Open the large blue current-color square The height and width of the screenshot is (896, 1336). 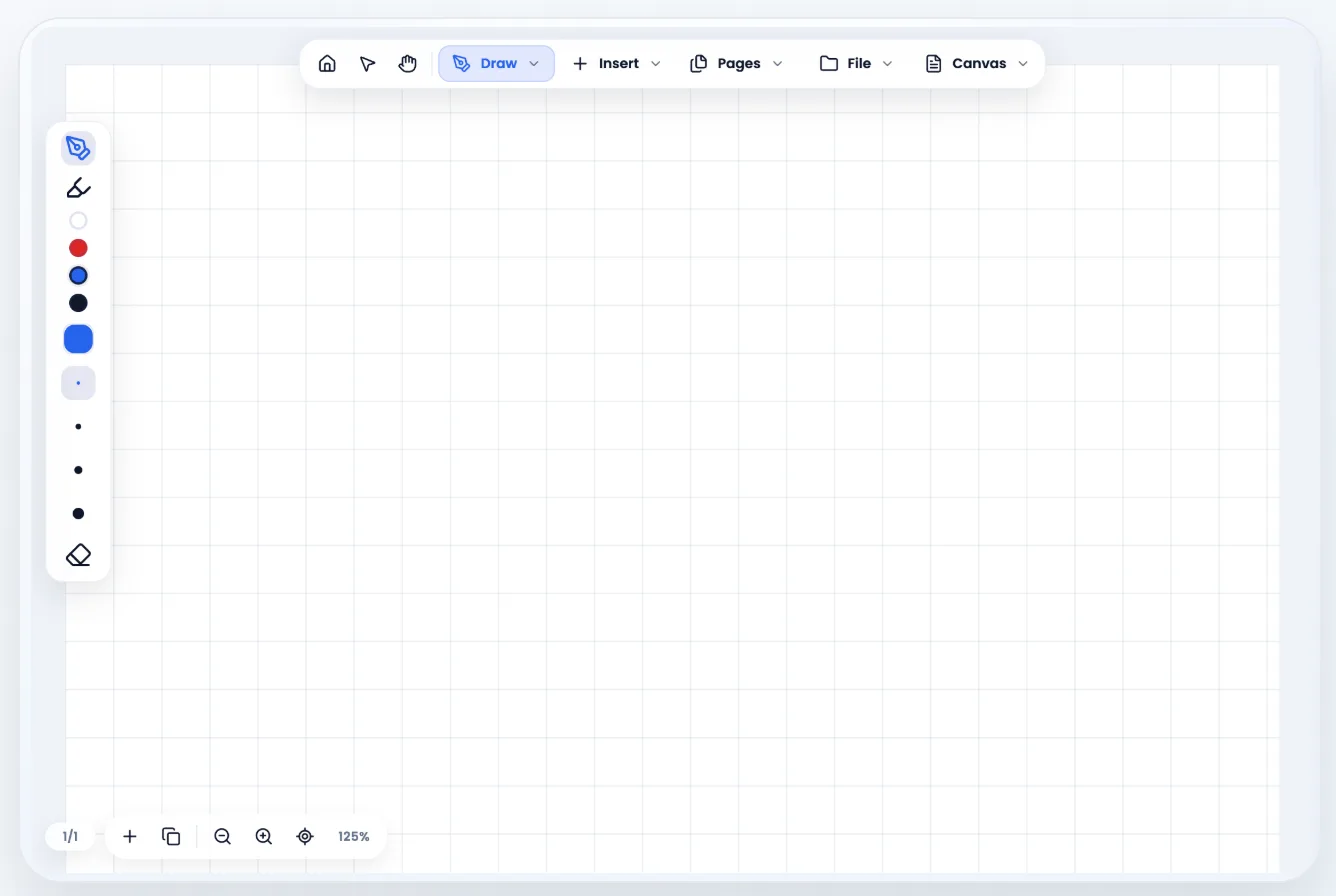(78, 339)
